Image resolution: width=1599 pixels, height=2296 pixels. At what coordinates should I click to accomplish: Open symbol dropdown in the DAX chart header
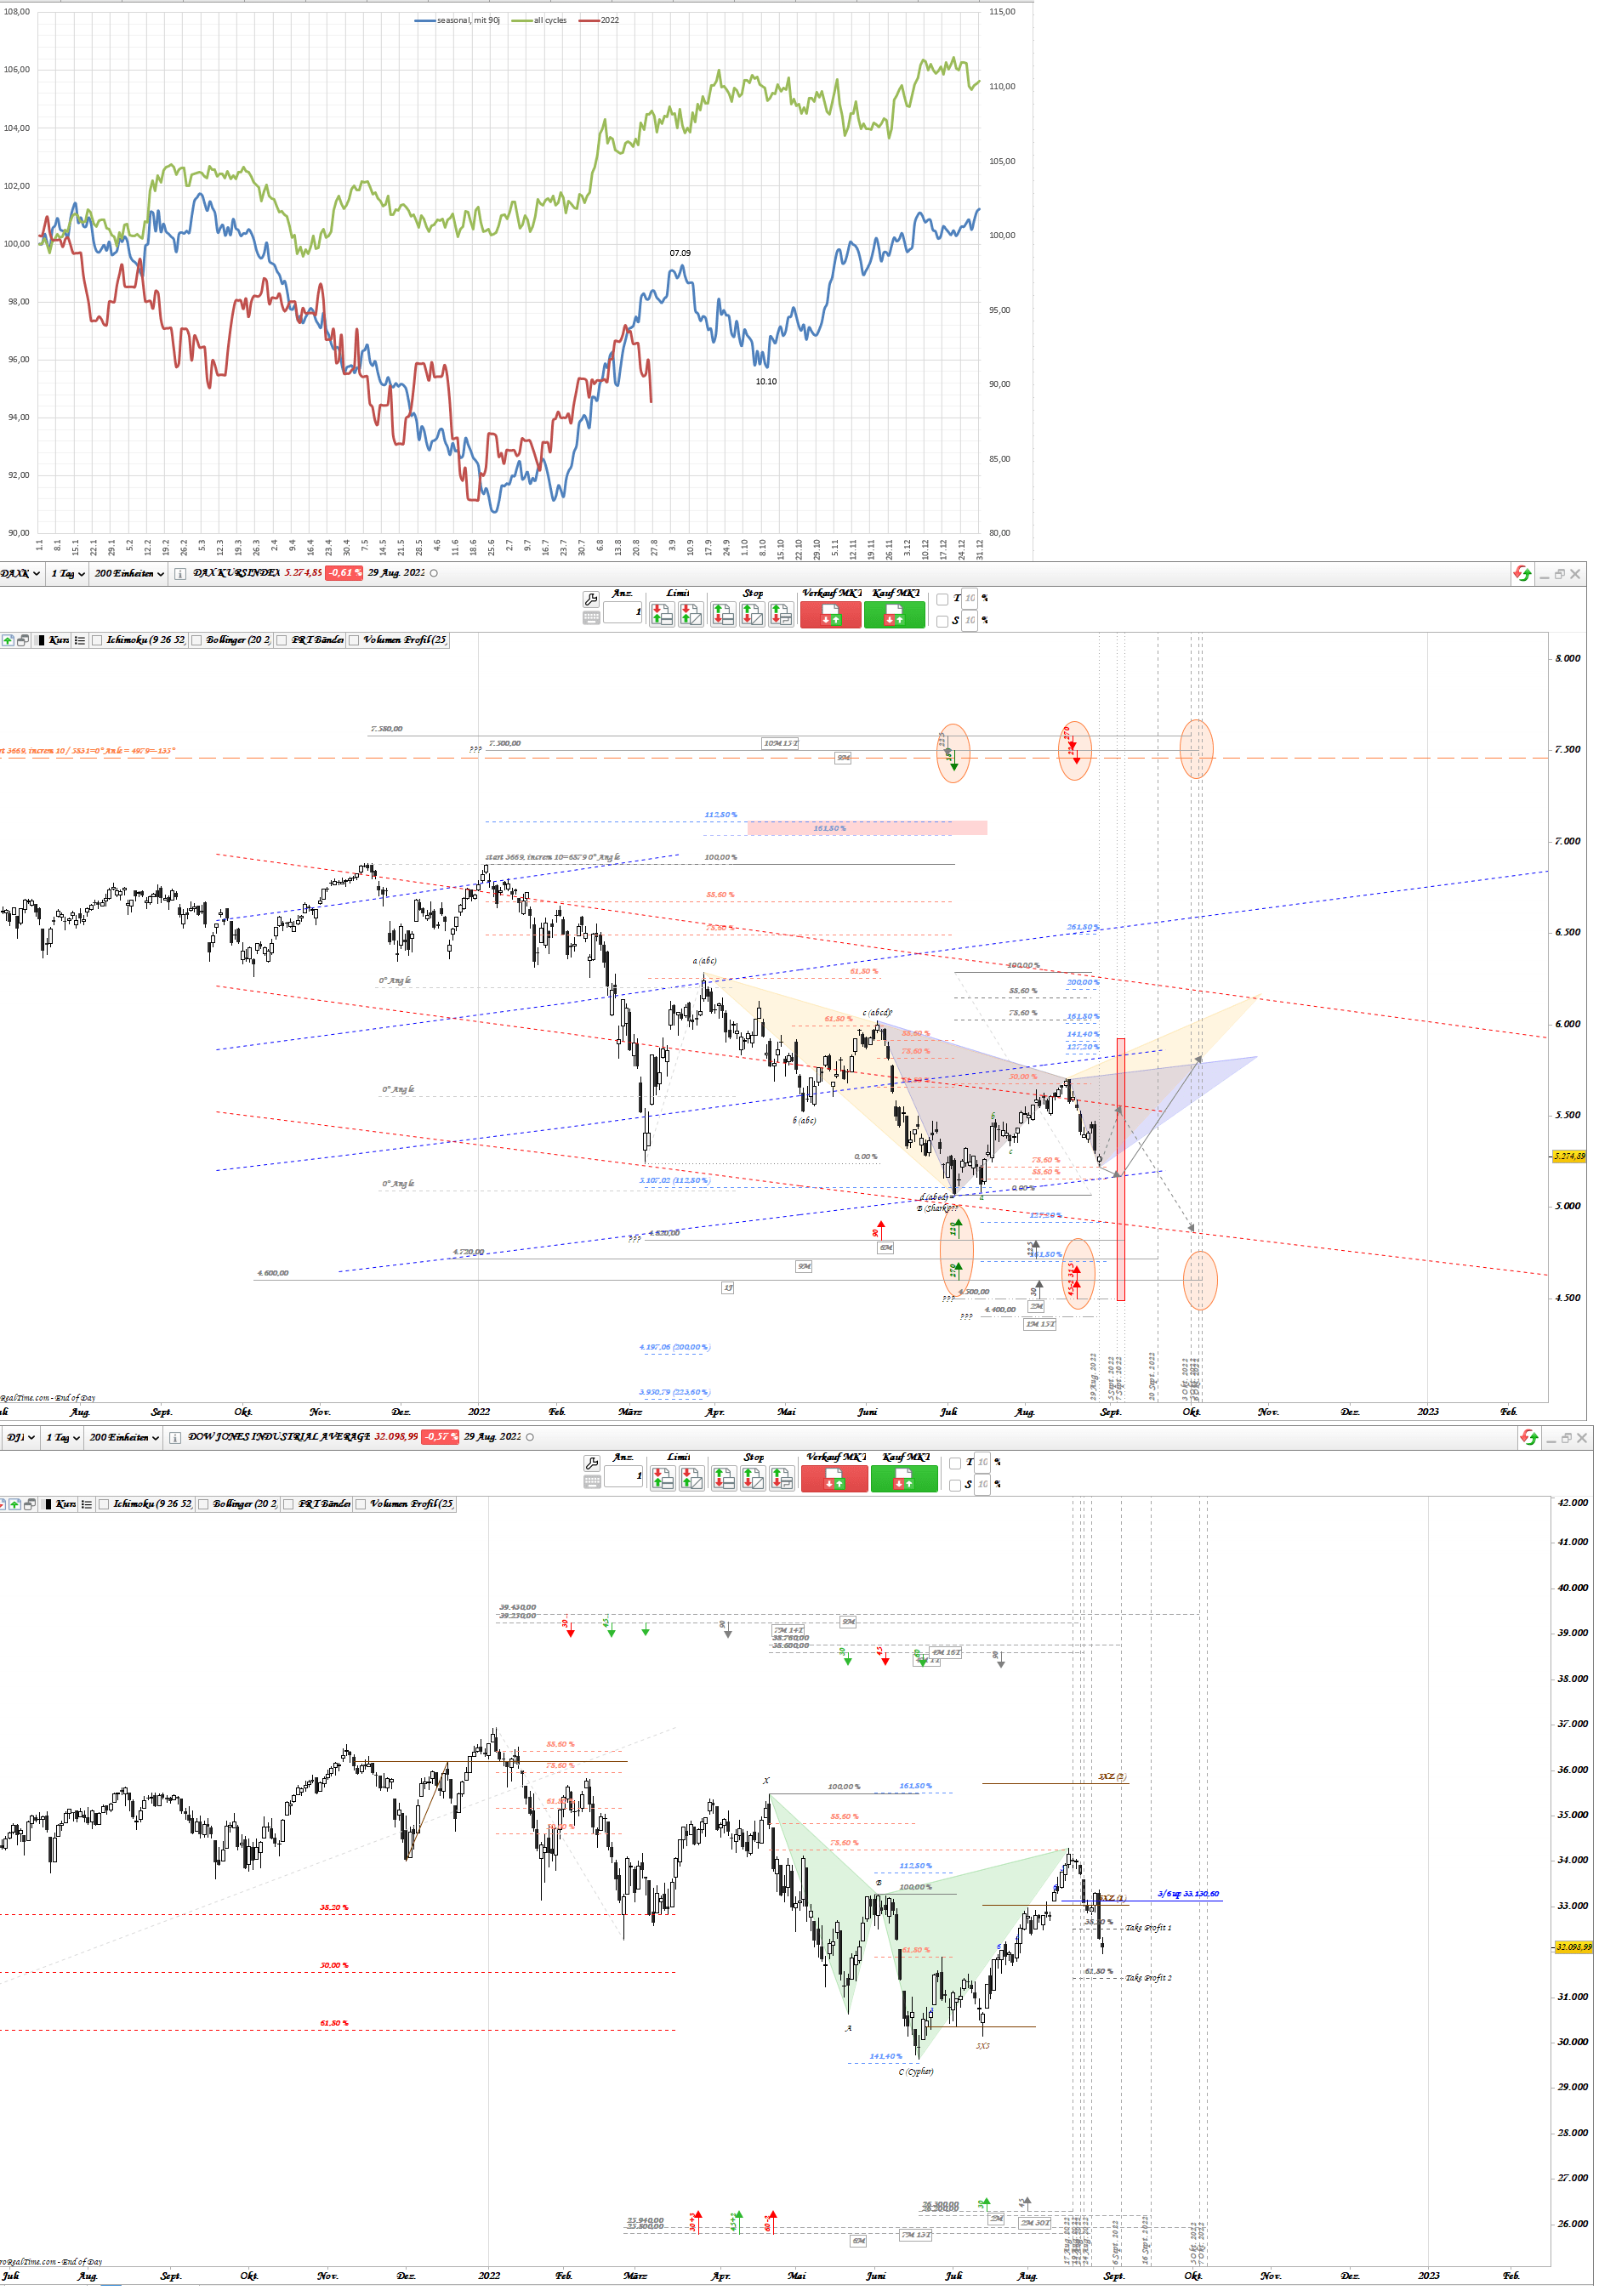(20, 573)
